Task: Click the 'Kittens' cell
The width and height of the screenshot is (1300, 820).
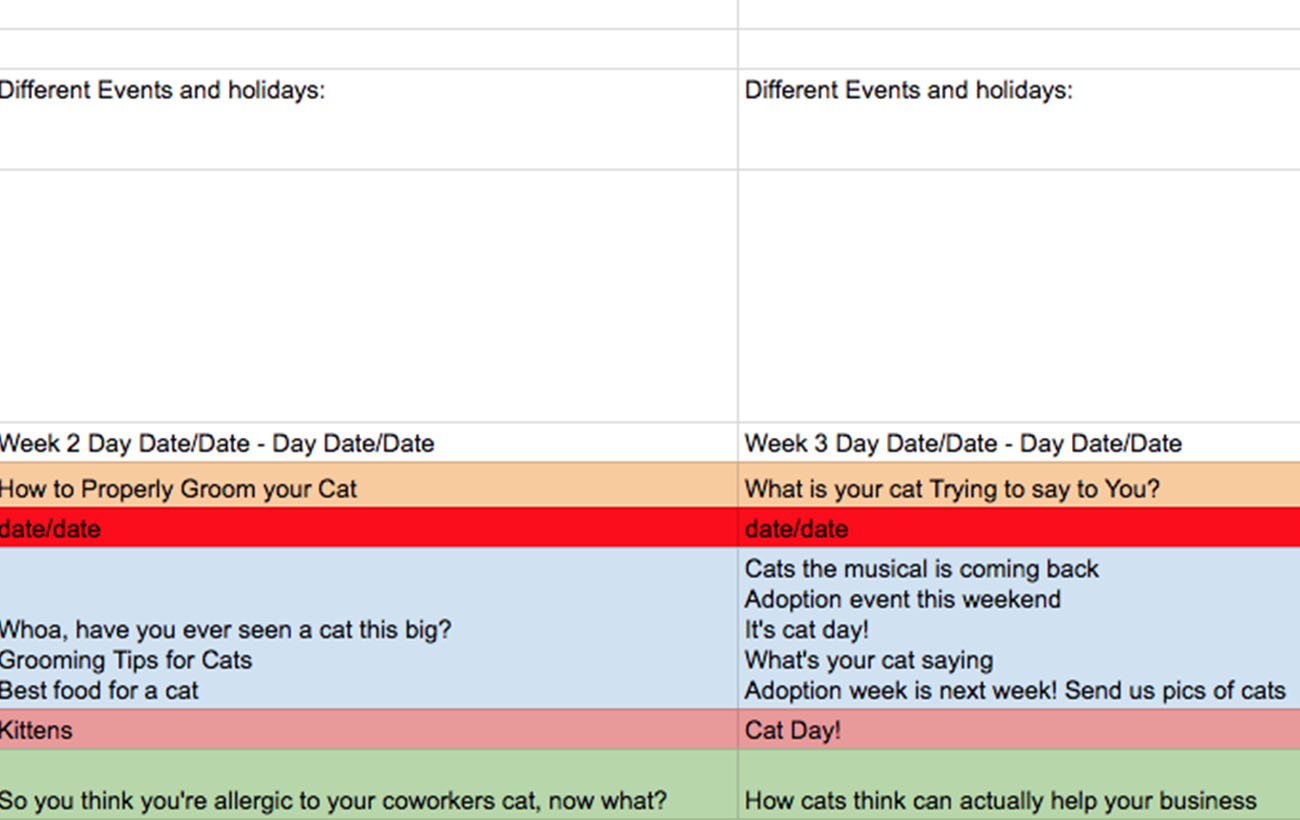Action: point(369,730)
